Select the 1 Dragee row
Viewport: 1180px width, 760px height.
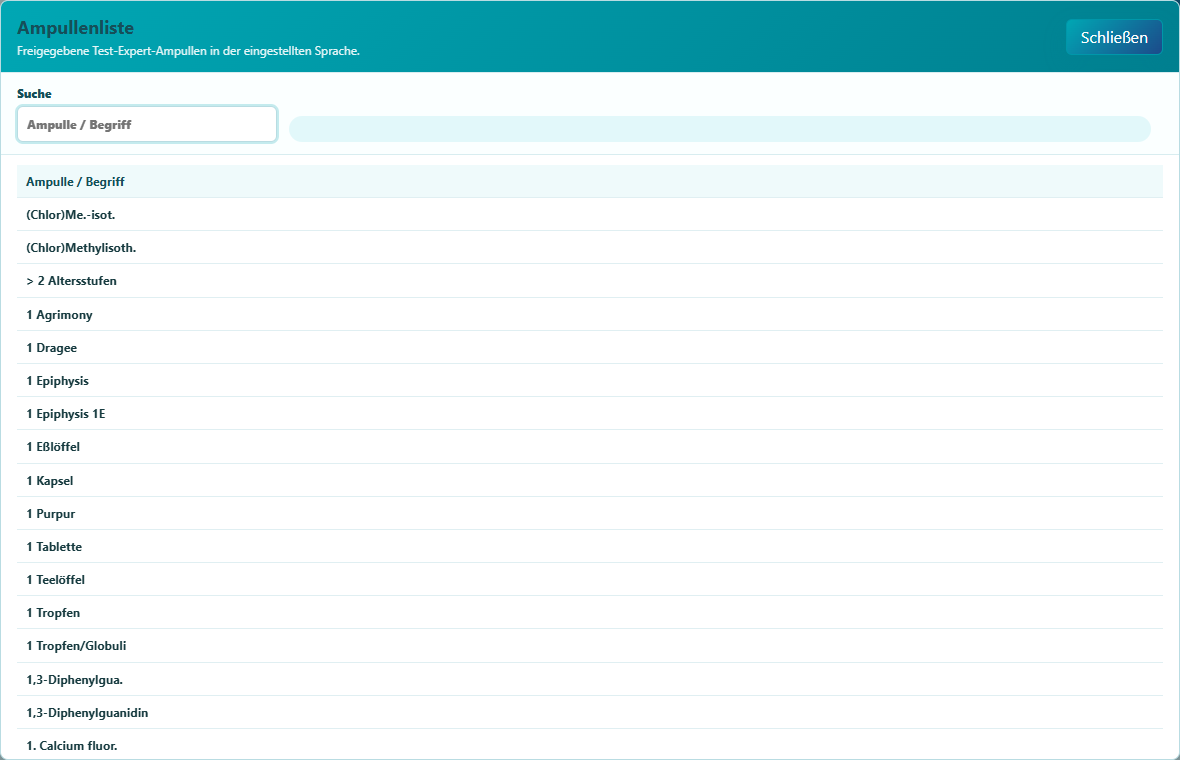point(590,348)
